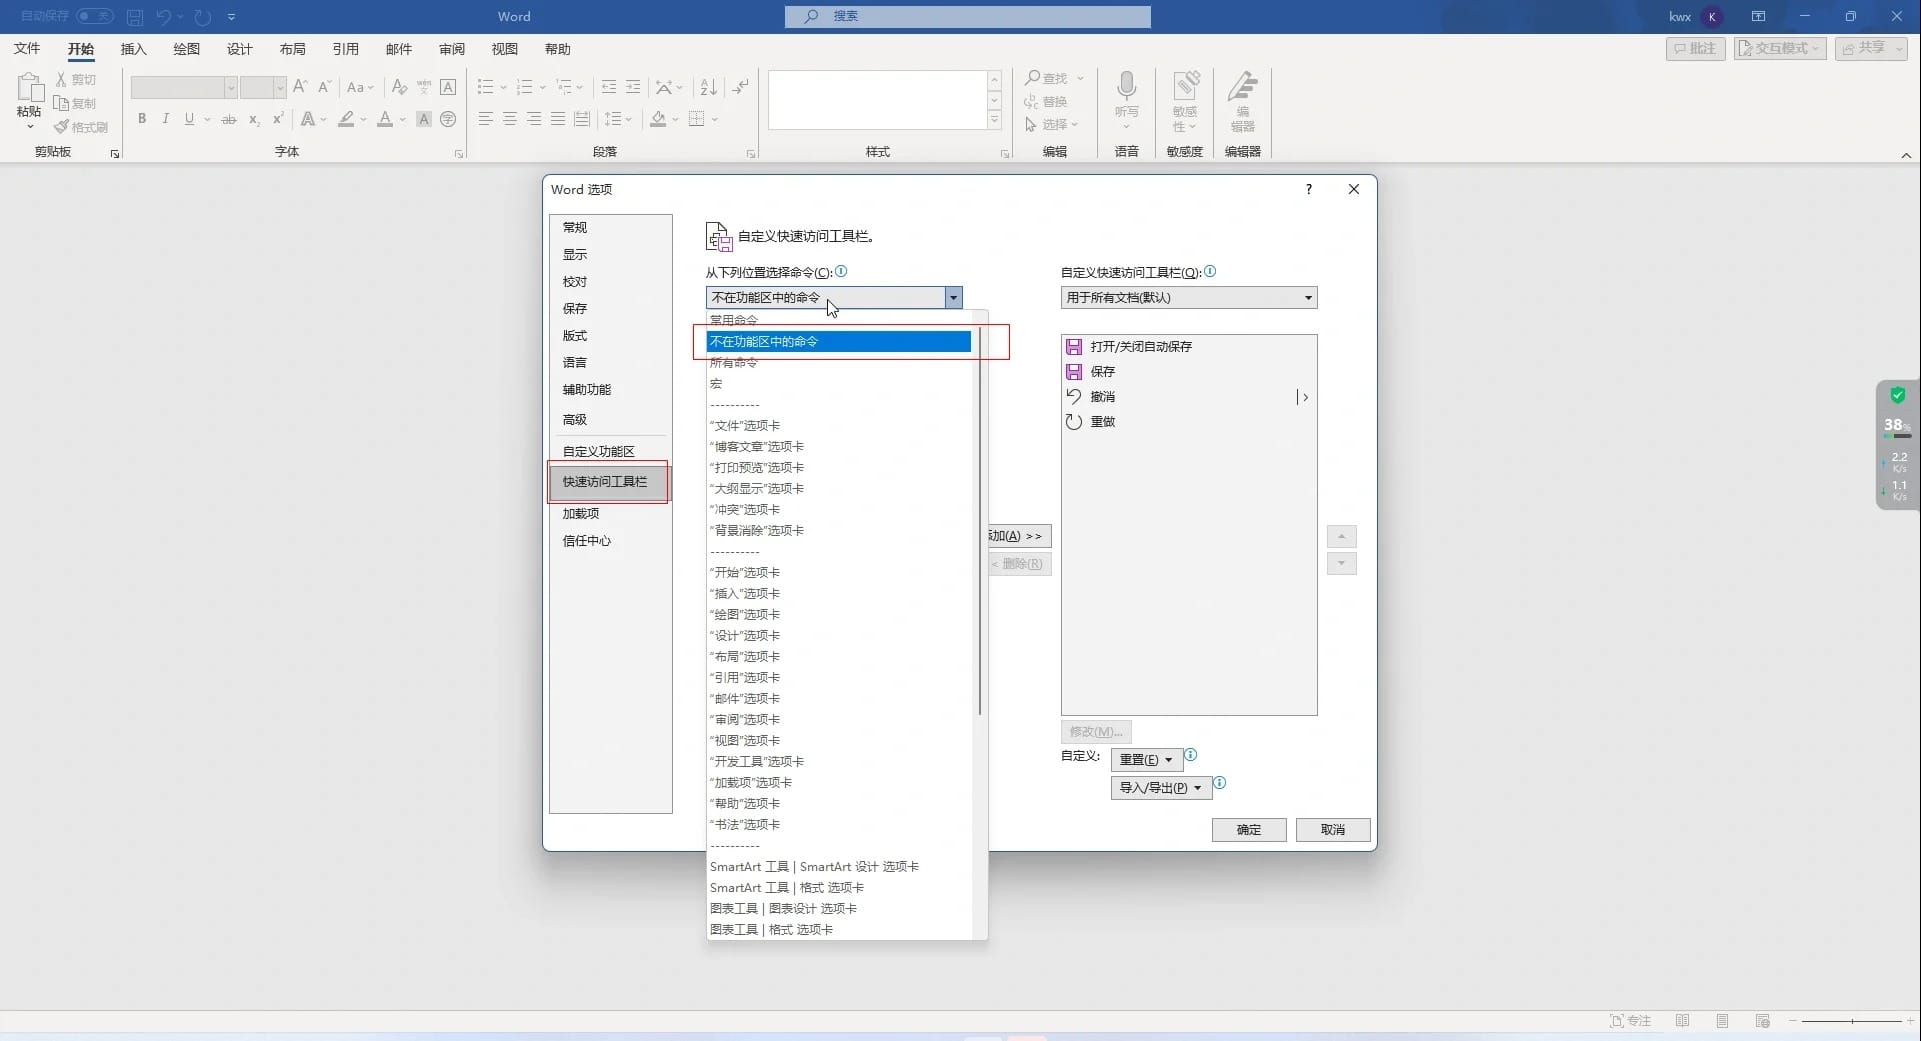Click the 确定 button

click(x=1249, y=830)
